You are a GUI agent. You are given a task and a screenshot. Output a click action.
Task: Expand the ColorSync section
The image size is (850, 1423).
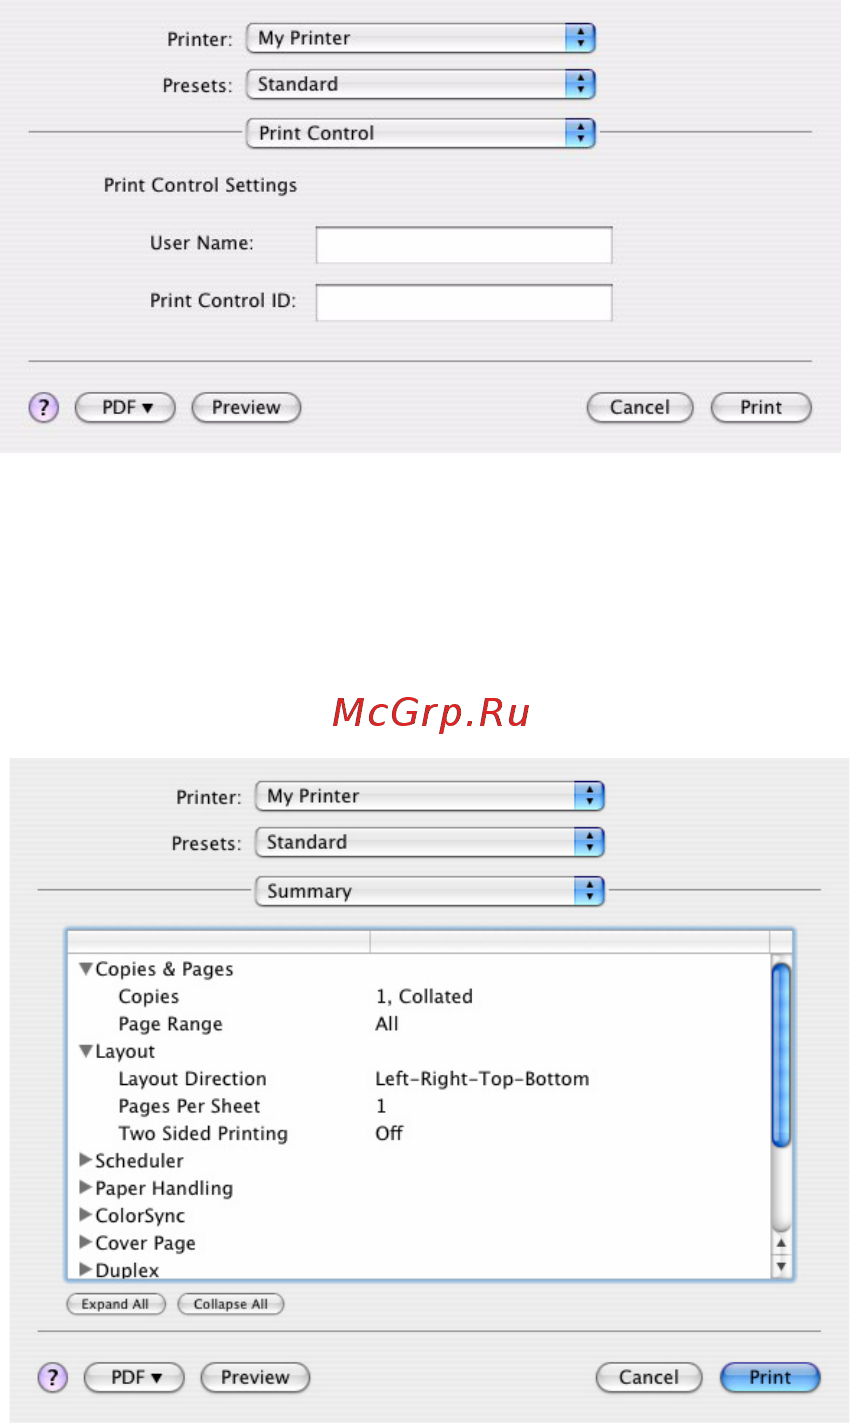(x=86, y=1215)
